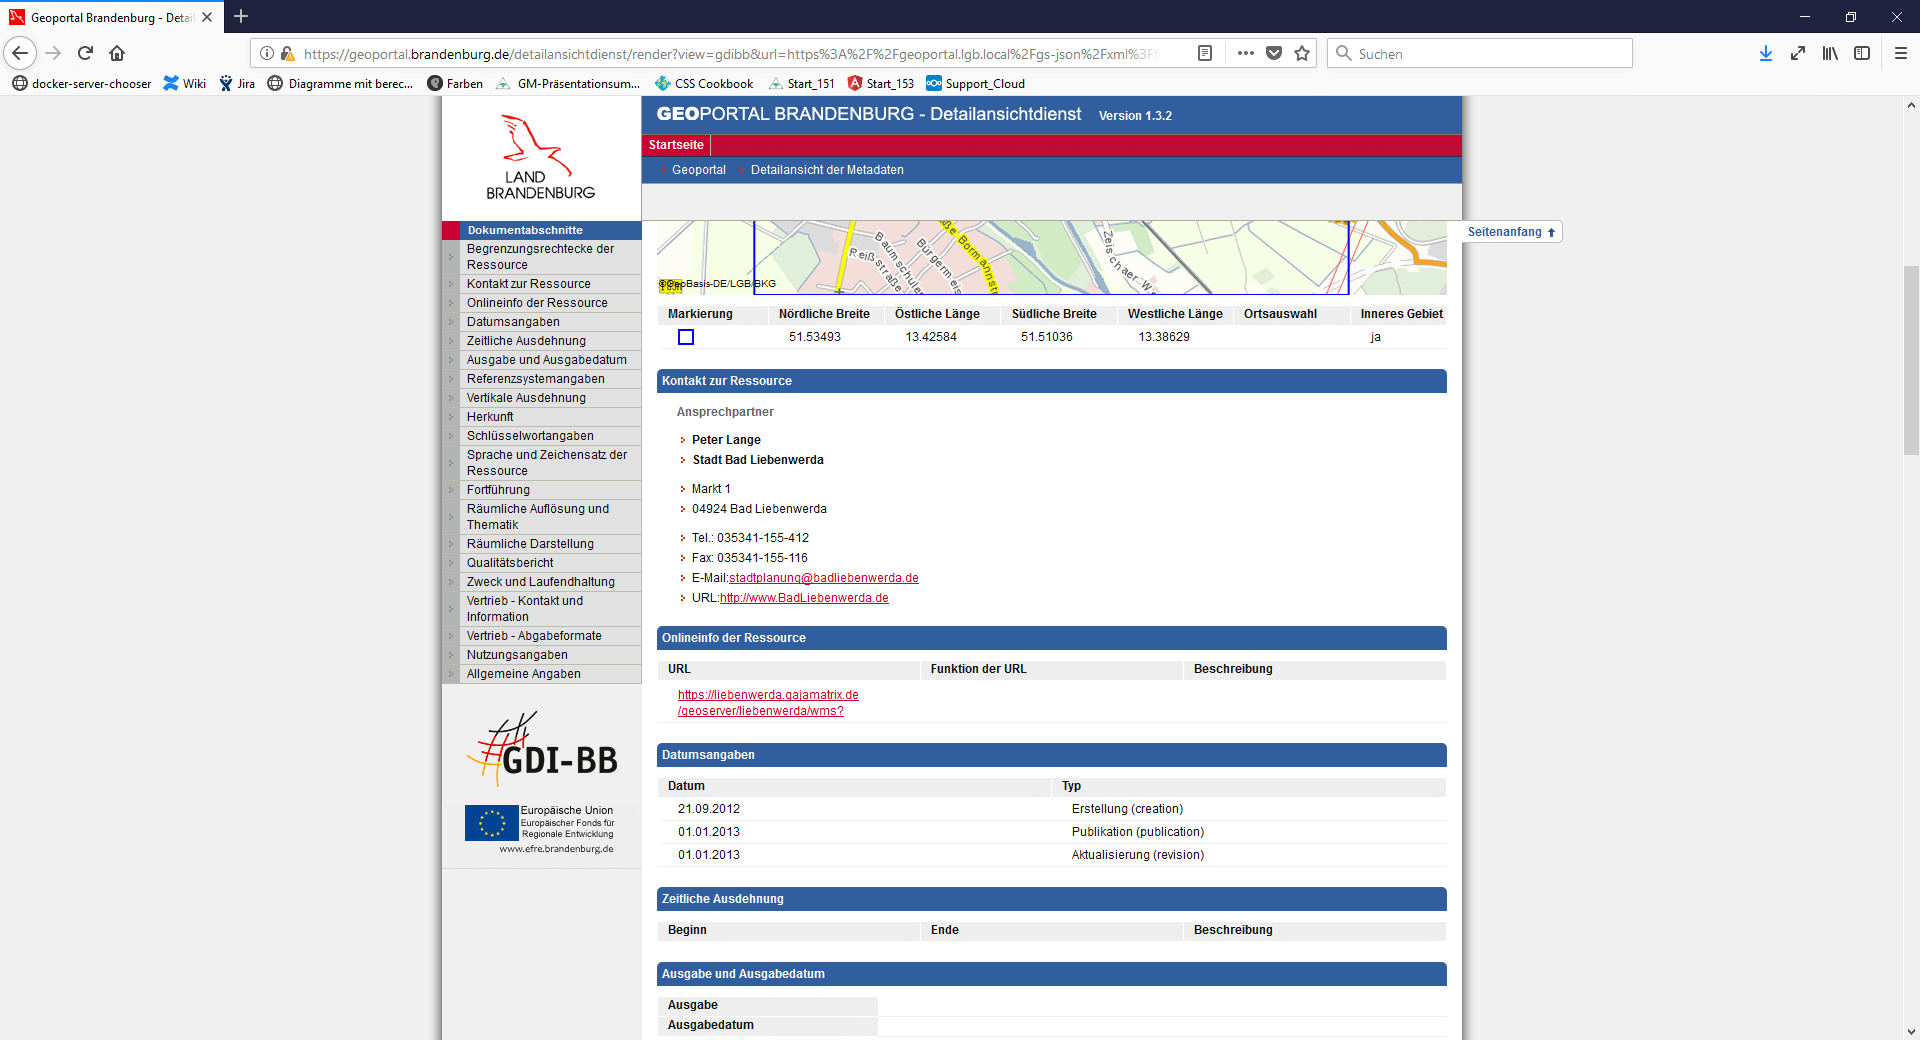The image size is (1920, 1040).
Task: Click the blue Markierung square box
Action: click(686, 337)
